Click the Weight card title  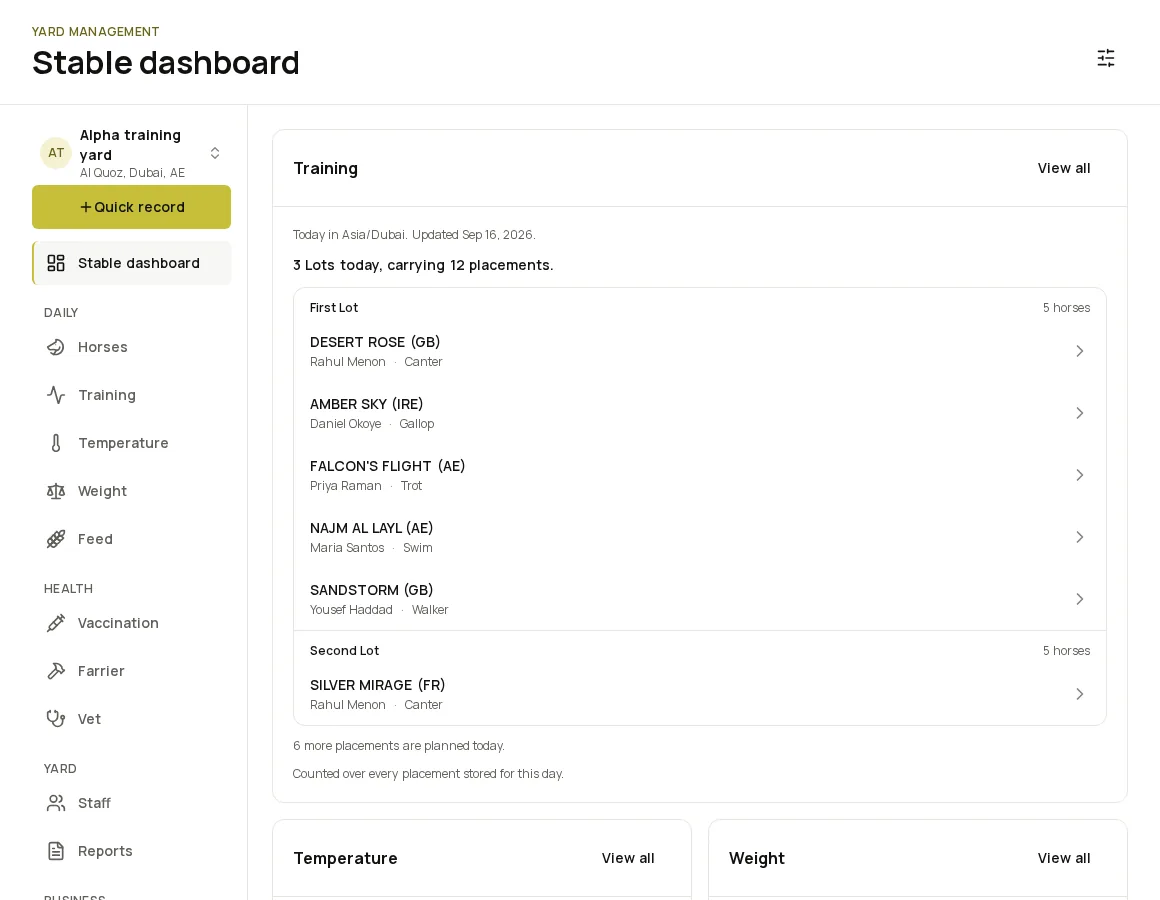757,859
